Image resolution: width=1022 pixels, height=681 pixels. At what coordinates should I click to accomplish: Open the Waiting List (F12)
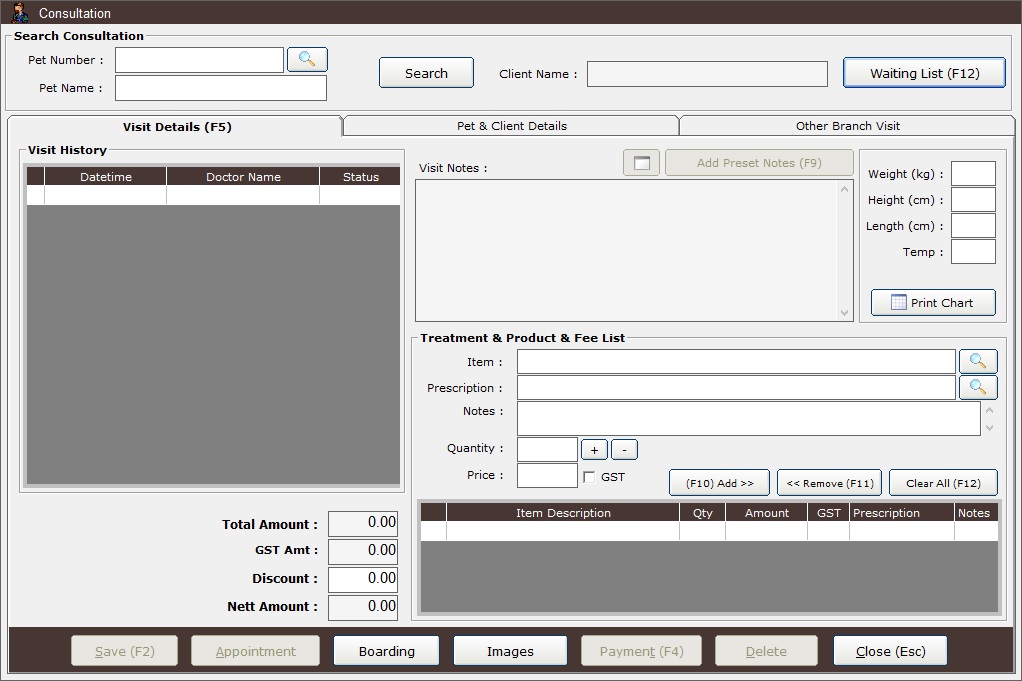point(924,73)
